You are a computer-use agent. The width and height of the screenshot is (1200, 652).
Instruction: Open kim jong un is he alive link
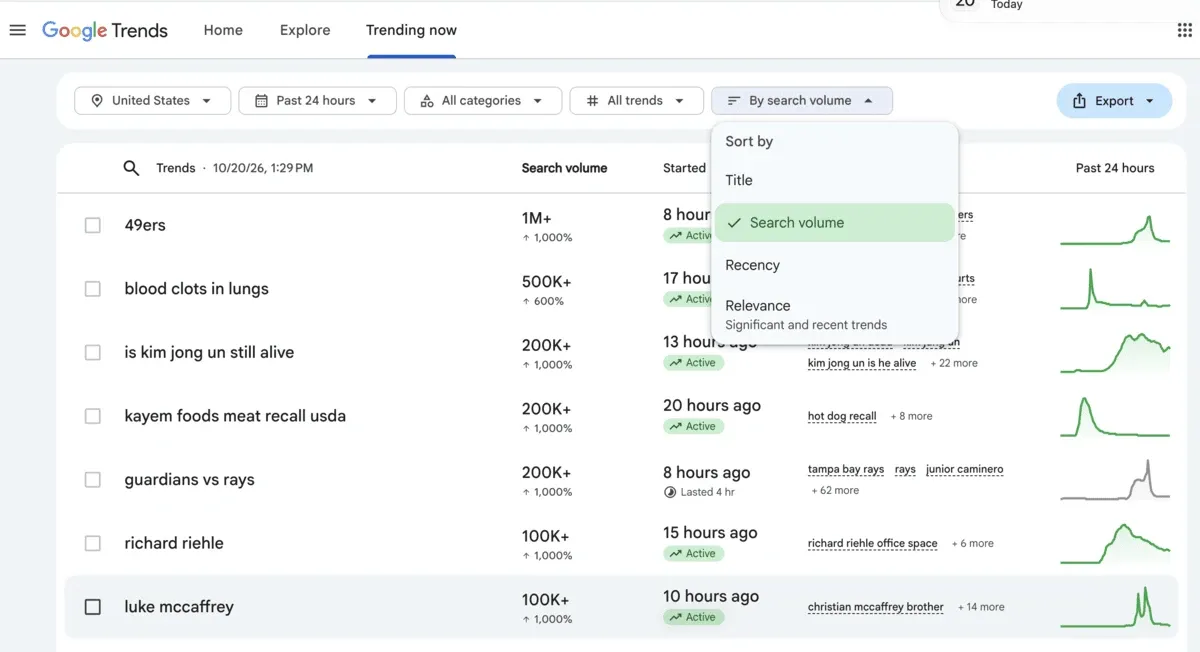pos(862,363)
